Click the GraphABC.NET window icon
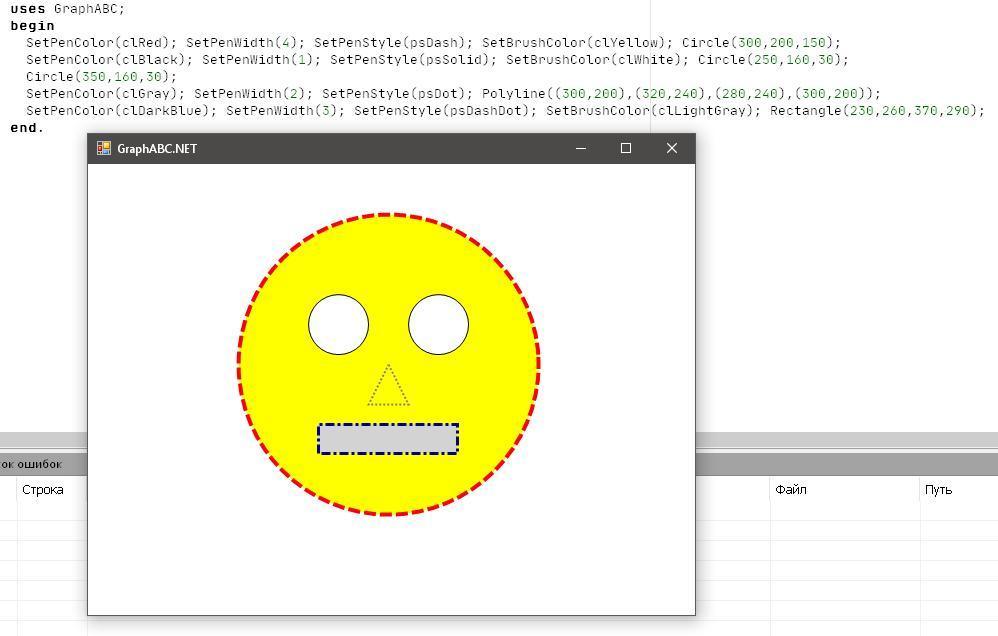The height and width of the screenshot is (636, 998). [x=104, y=148]
